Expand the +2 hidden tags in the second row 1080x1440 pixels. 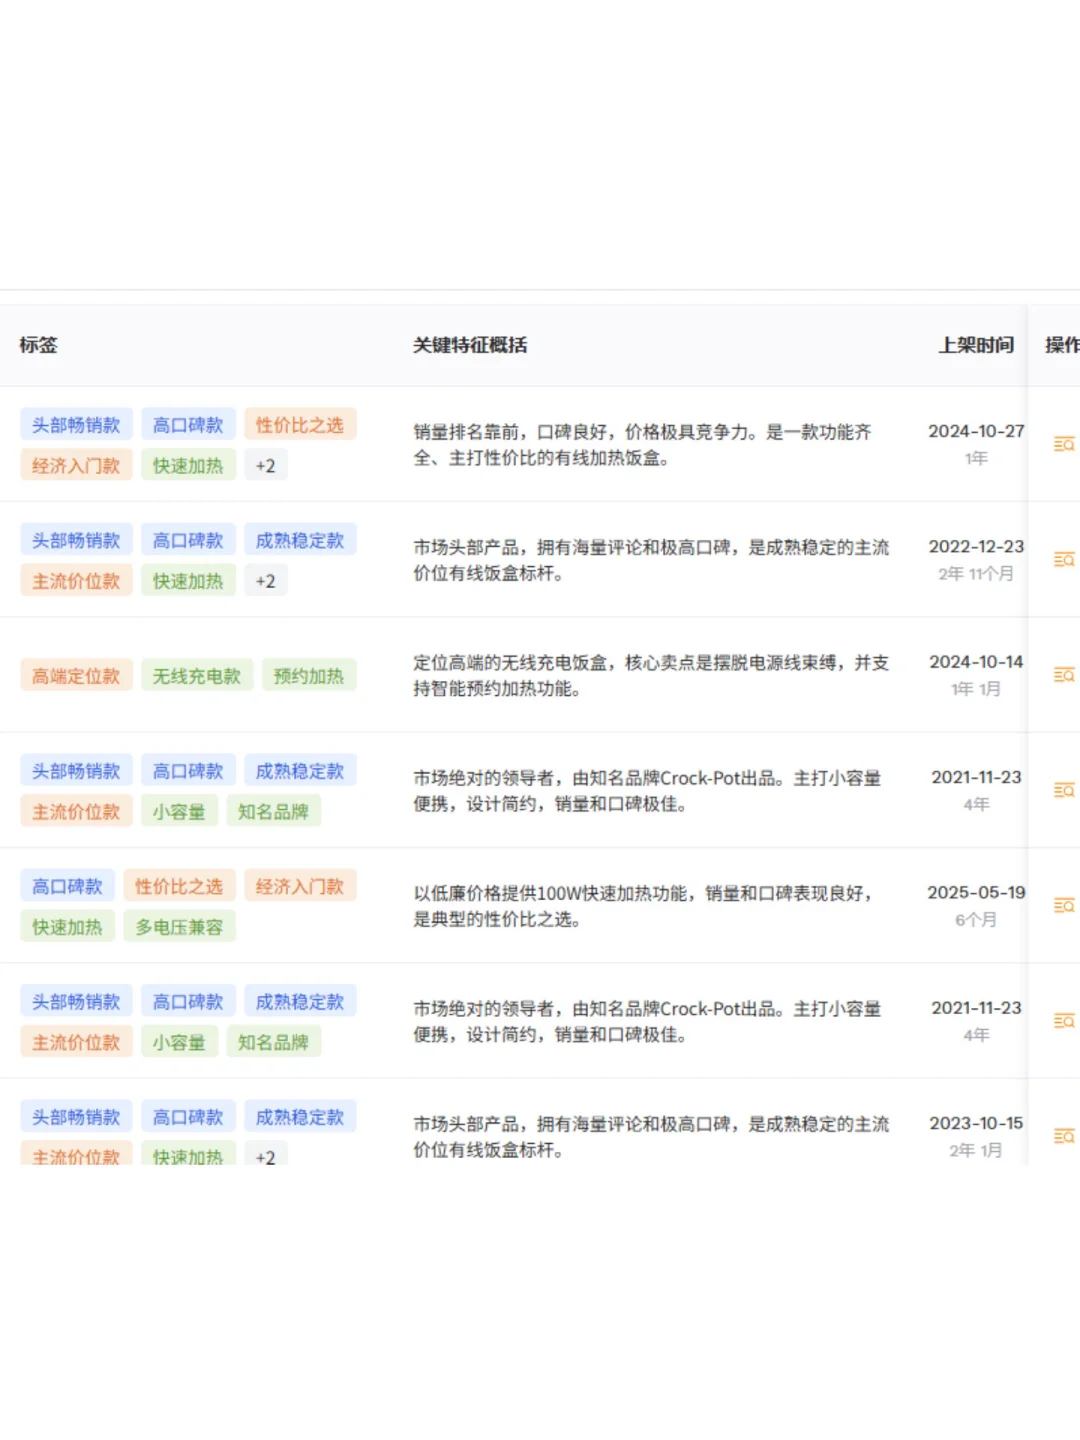click(x=265, y=580)
